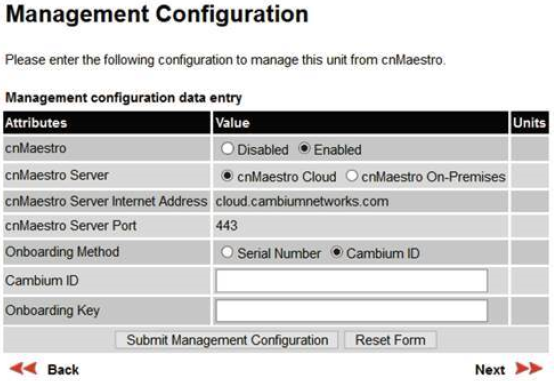
Task: Go Next using the red double-arrow icon
Action: click(529, 369)
